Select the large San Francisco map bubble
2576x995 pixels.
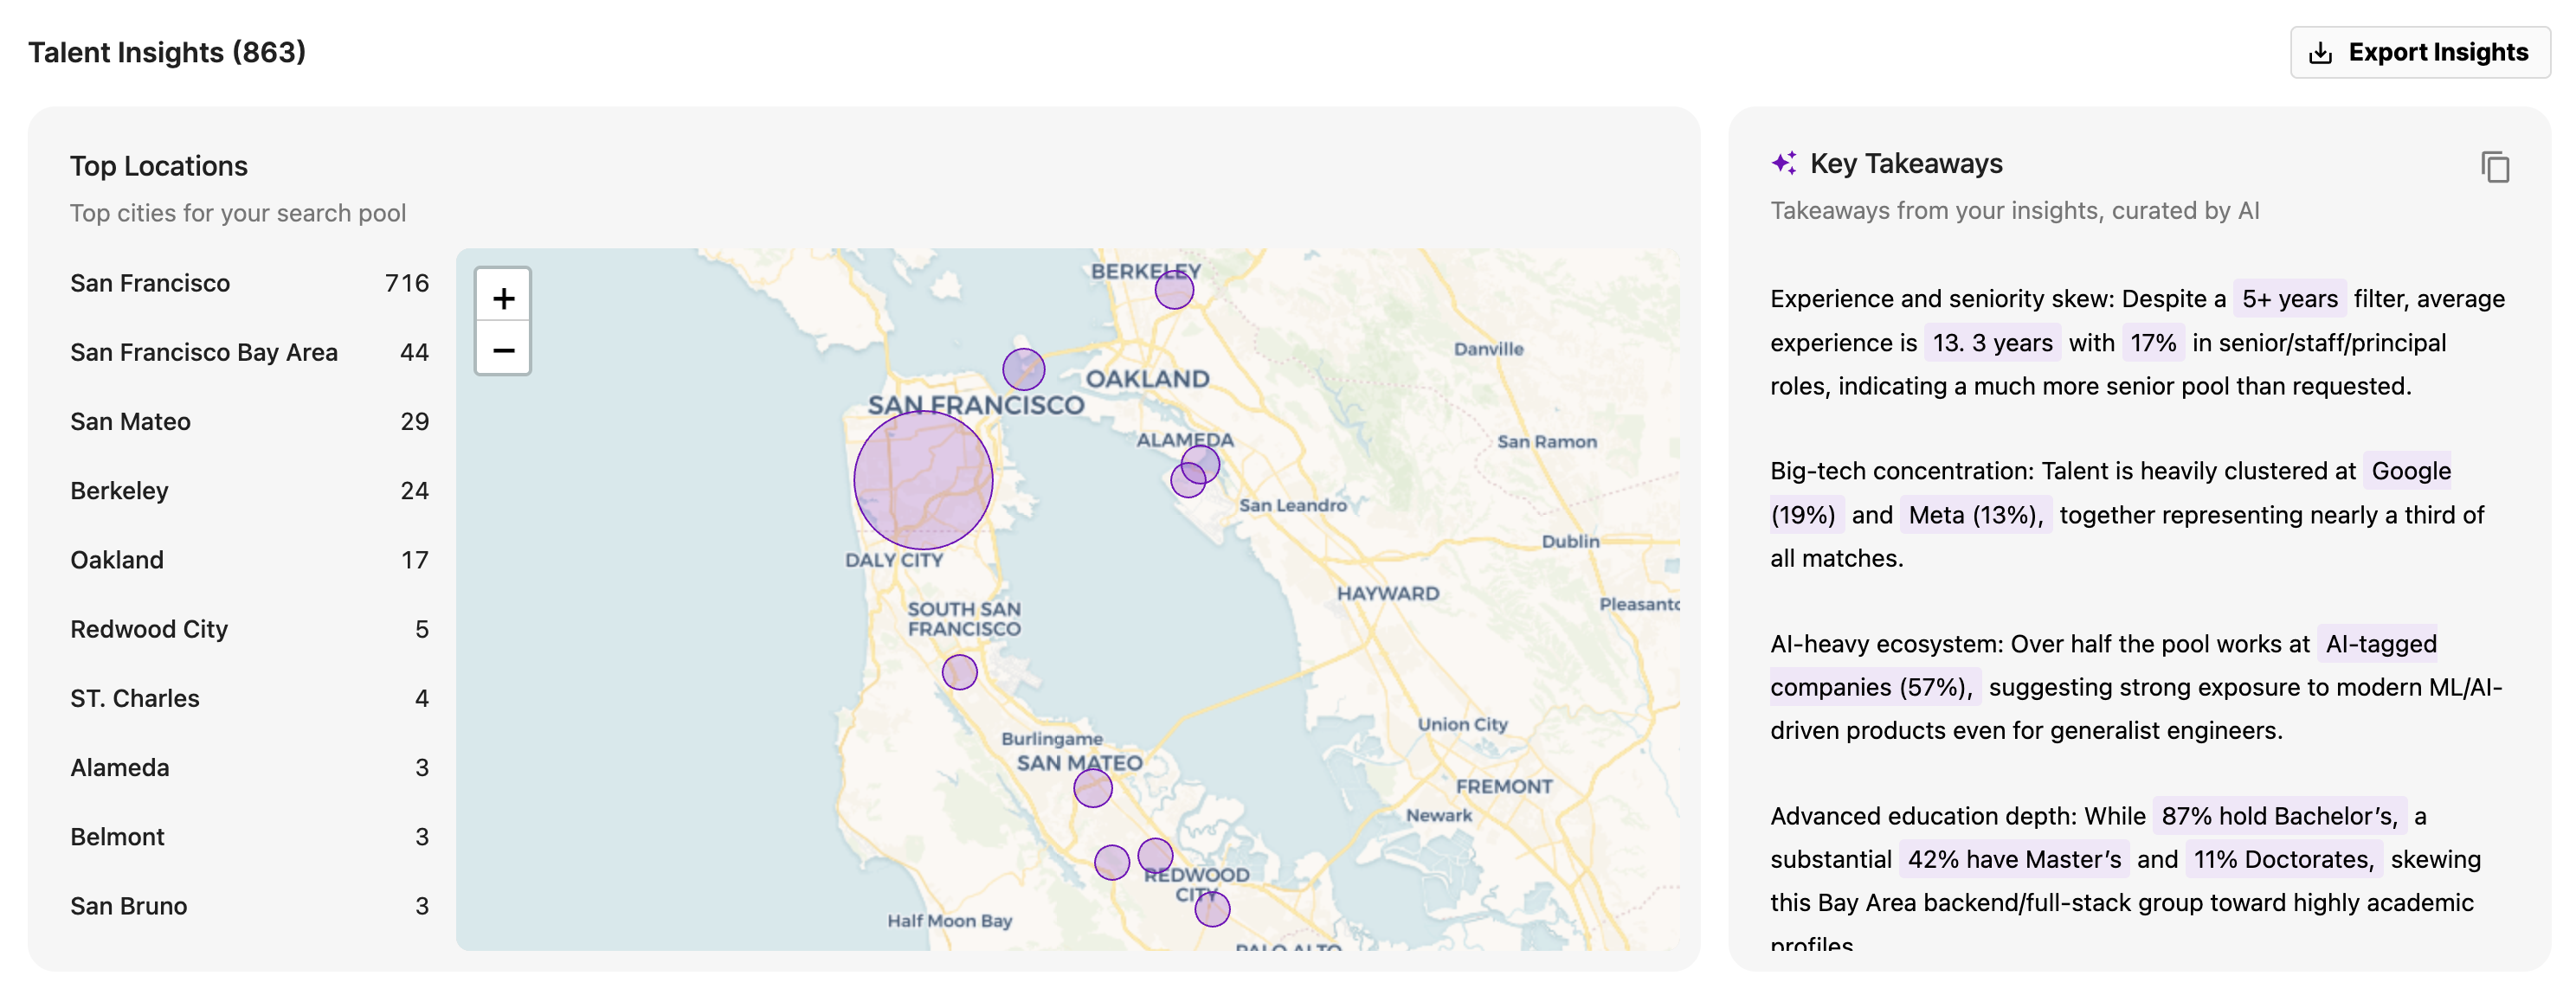(923, 480)
